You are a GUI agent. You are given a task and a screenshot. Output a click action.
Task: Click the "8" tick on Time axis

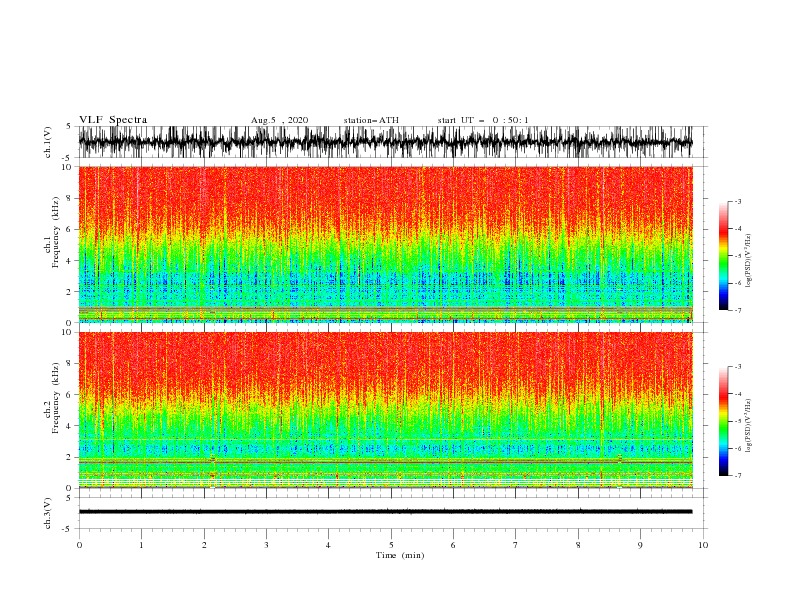pos(578,545)
